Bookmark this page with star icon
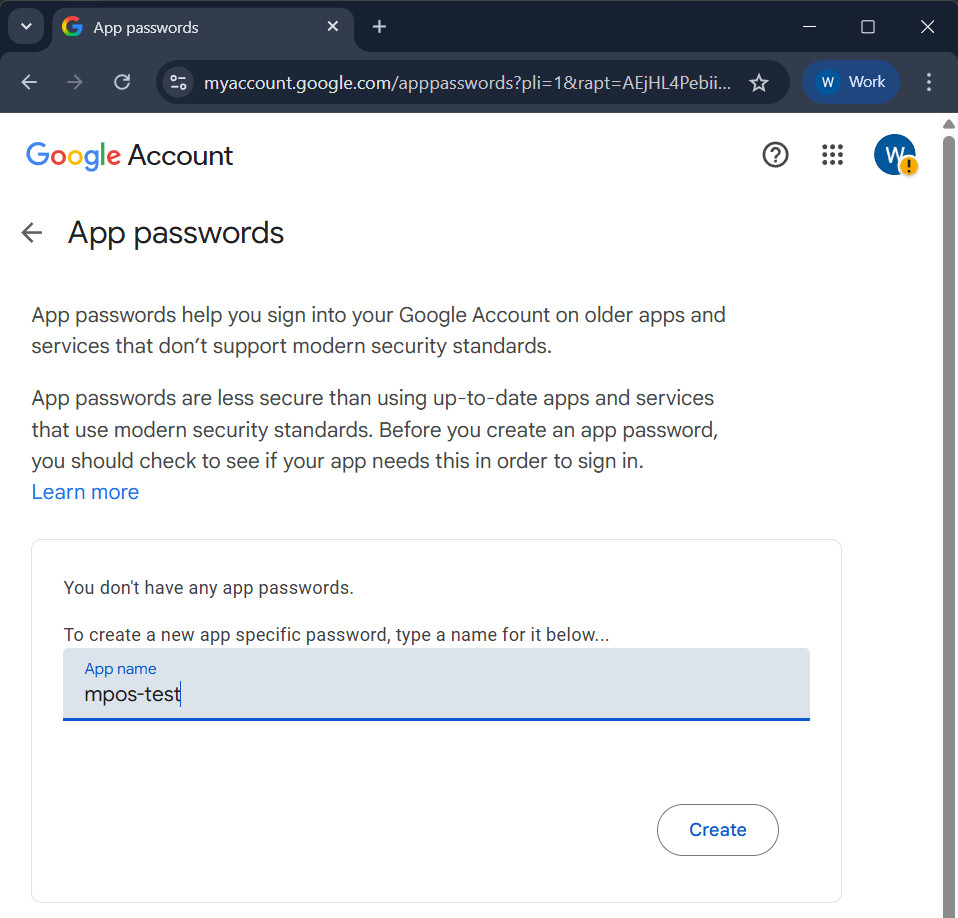The height and width of the screenshot is (918, 958). [x=759, y=82]
